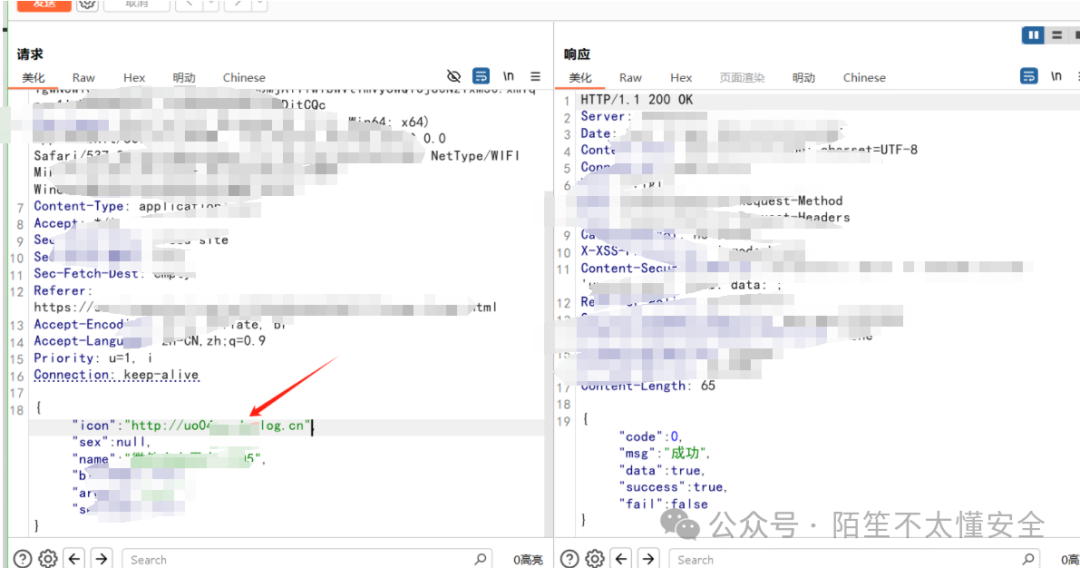Switch request view to Raw tab
1080x568 pixels.
pyautogui.click(x=83, y=78)
